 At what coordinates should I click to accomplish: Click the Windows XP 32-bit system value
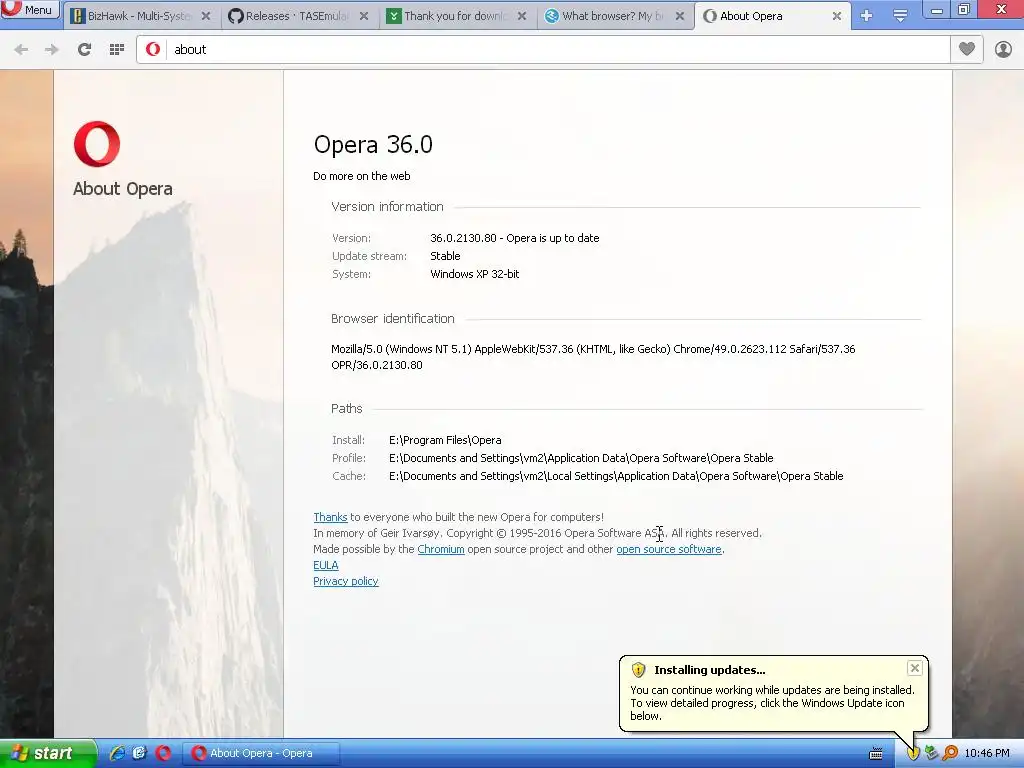pyautogui.click(x=475, y=274)
